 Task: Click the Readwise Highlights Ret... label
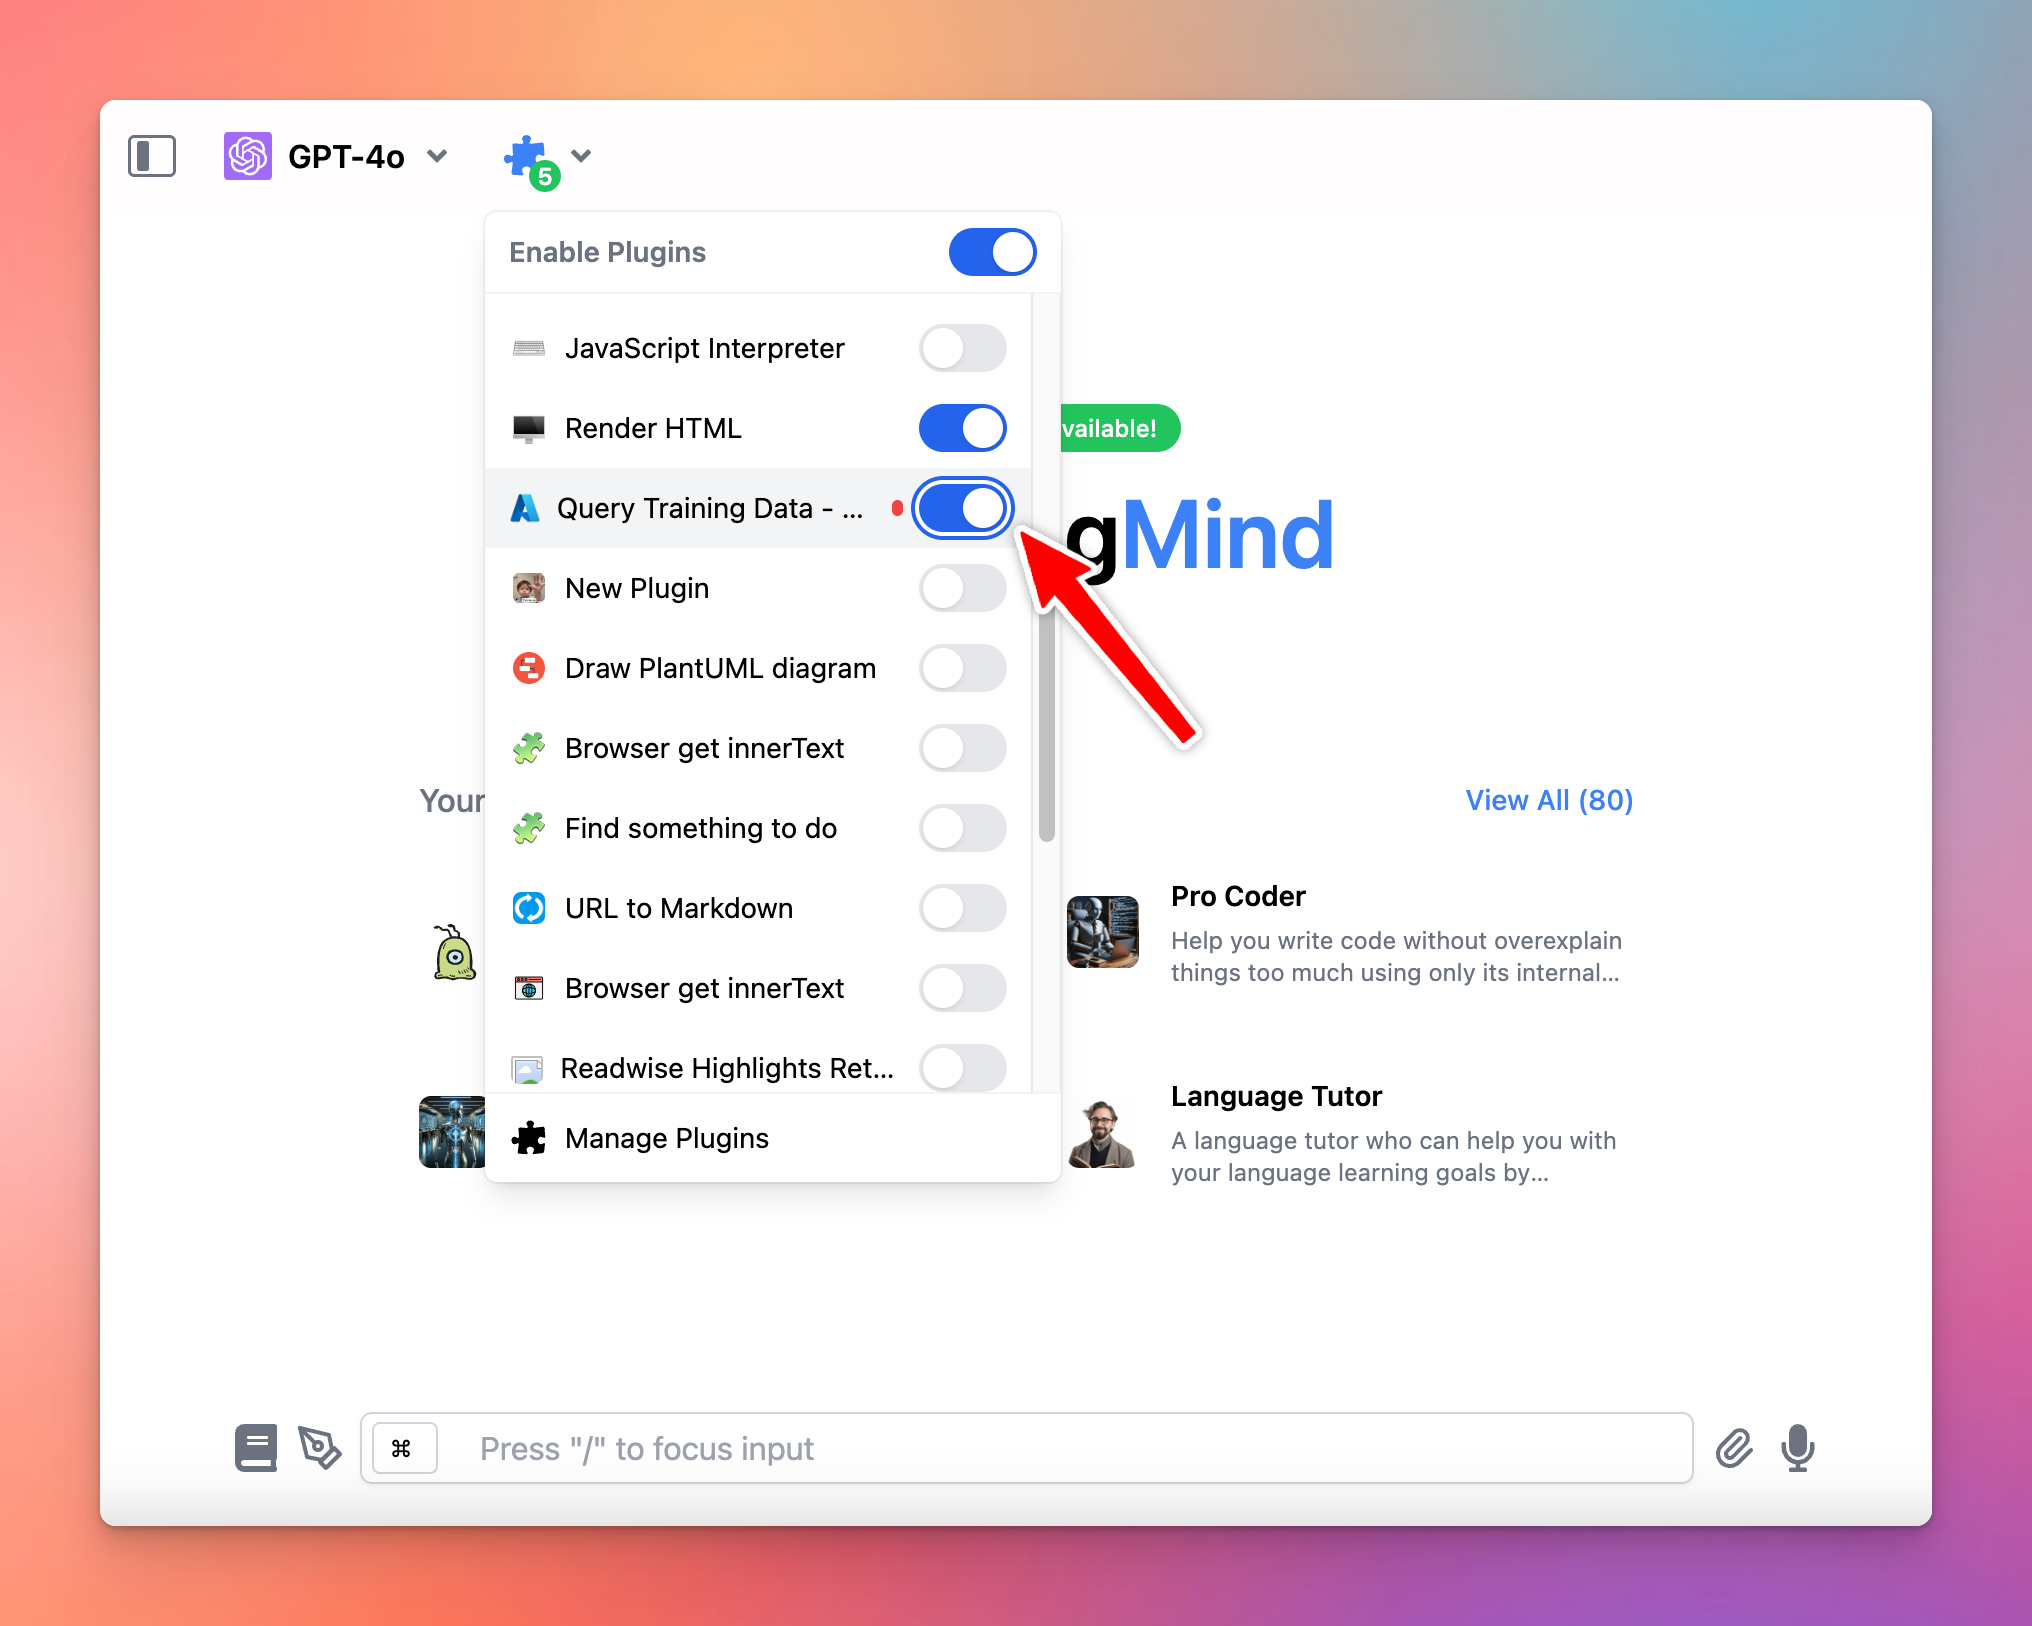point(727,1068)
